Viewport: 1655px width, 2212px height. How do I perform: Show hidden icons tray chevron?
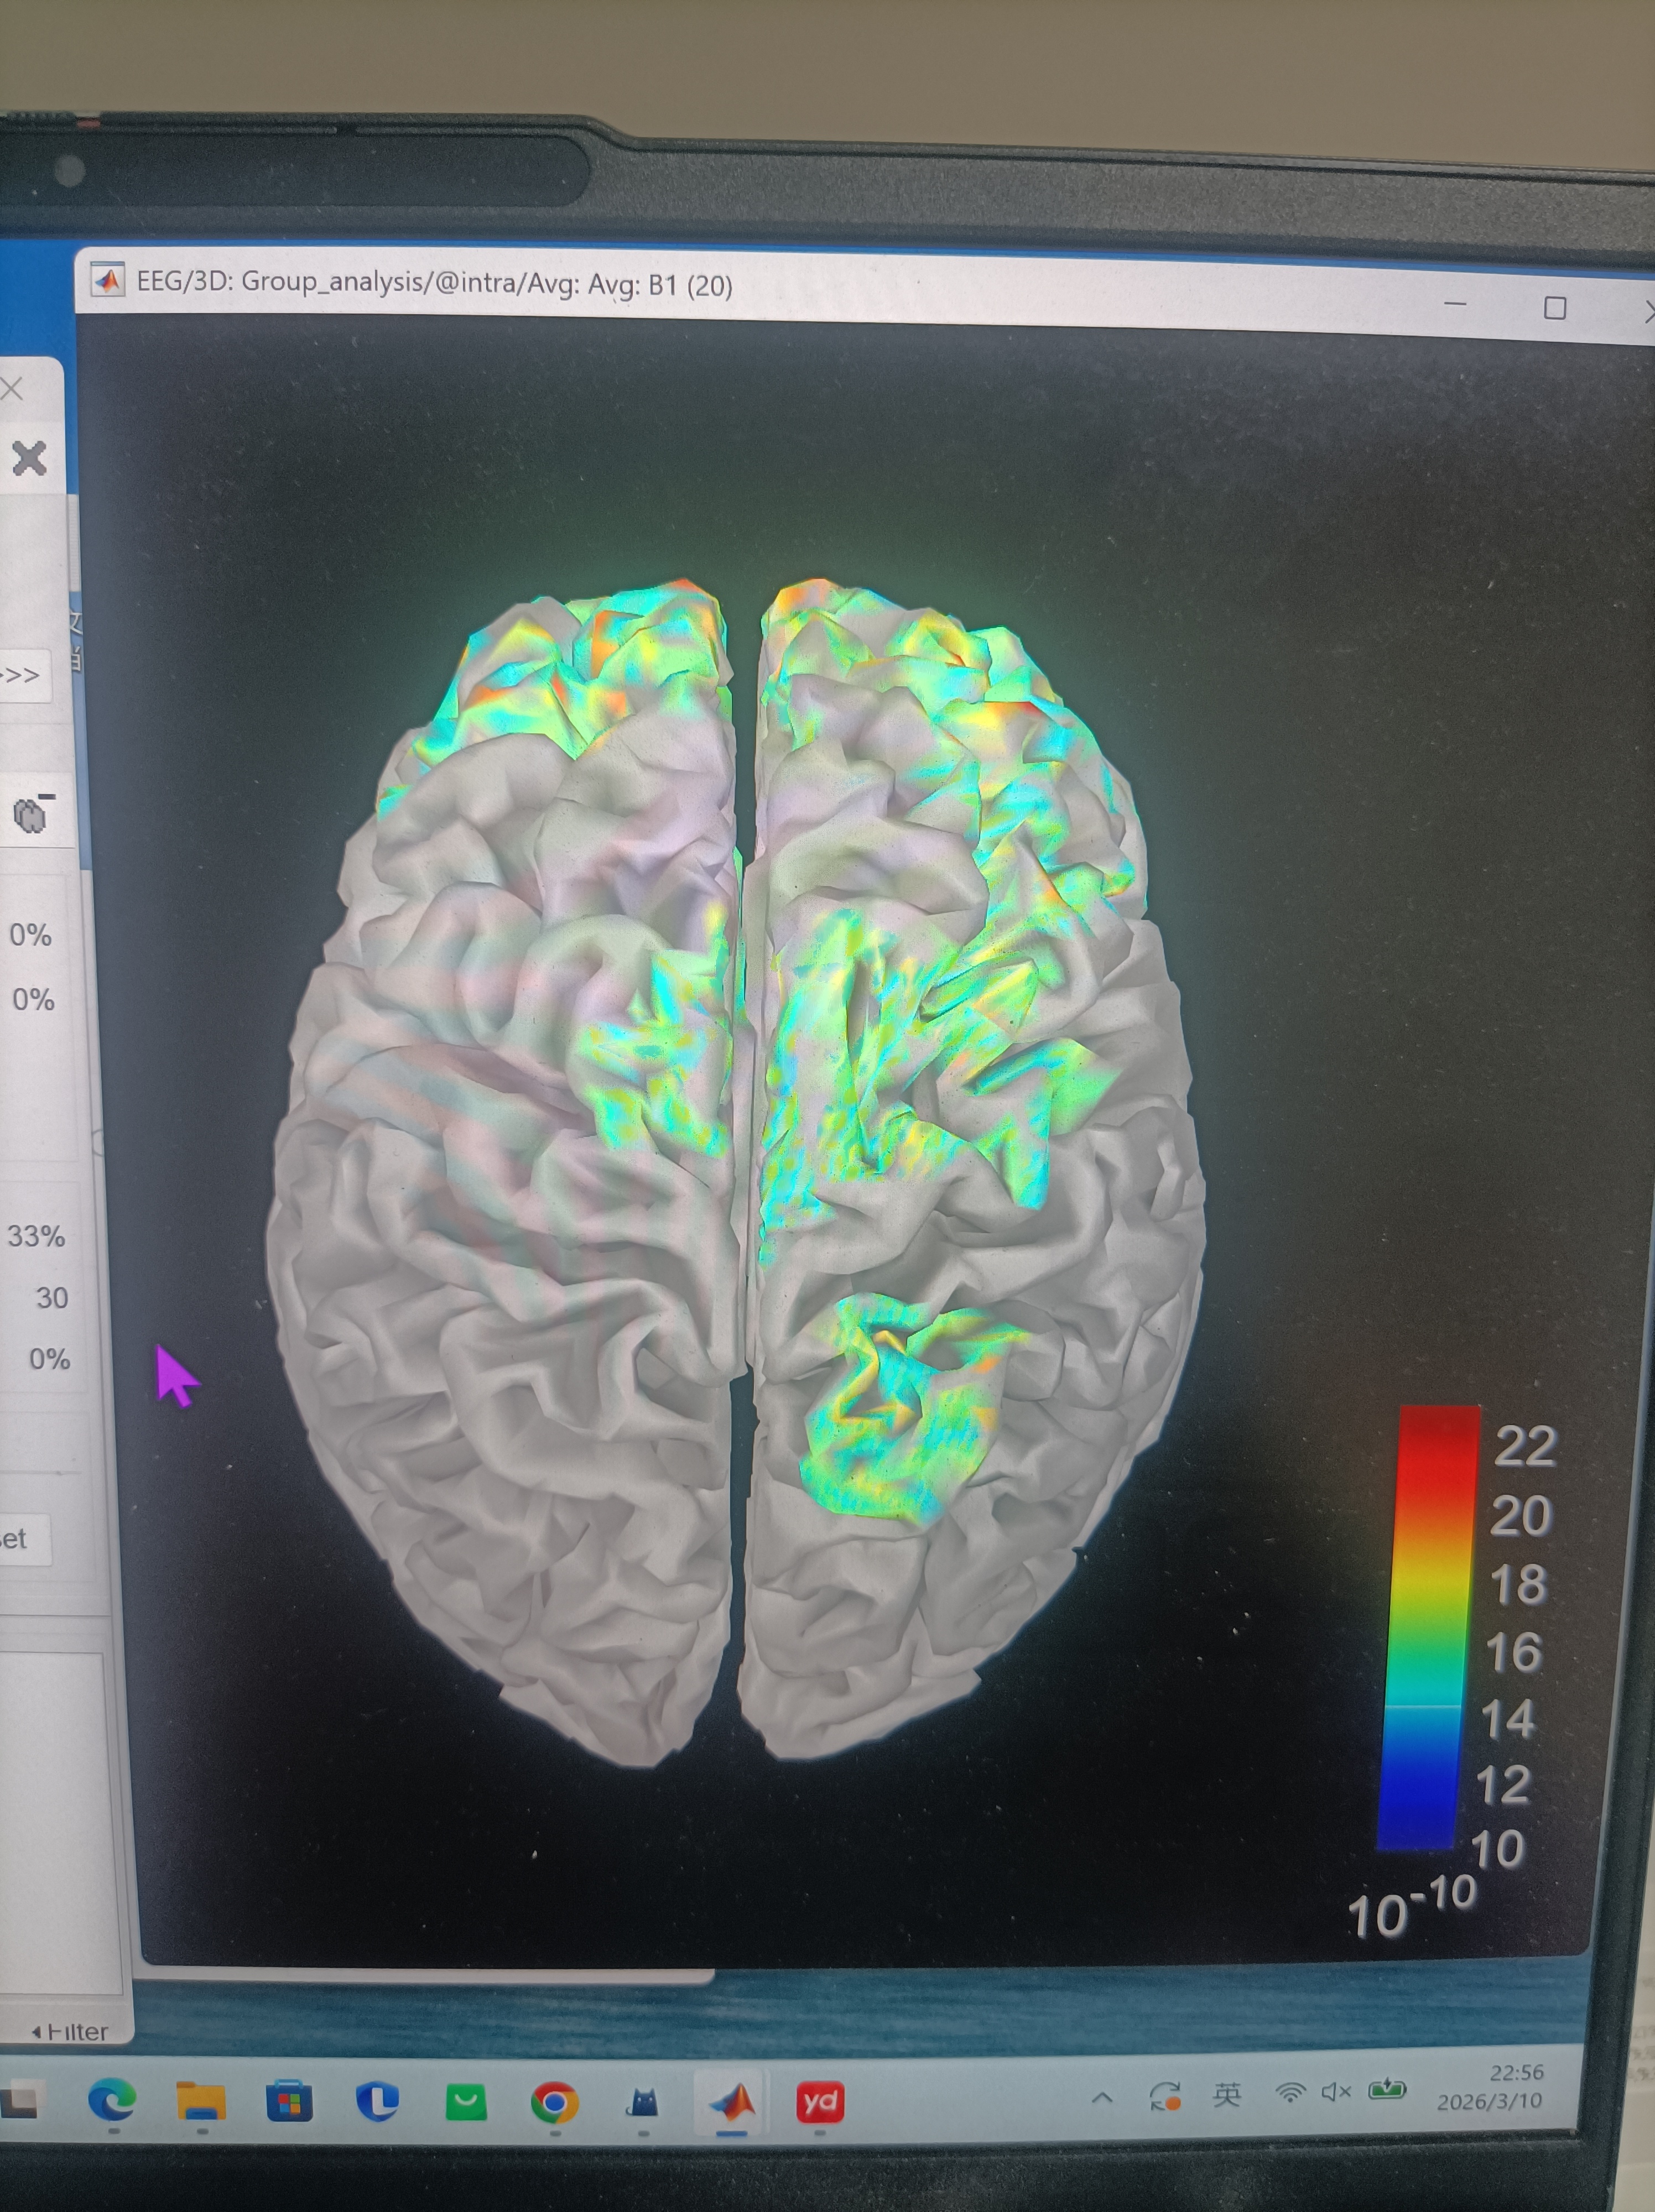click(x=1102, y=2097)
